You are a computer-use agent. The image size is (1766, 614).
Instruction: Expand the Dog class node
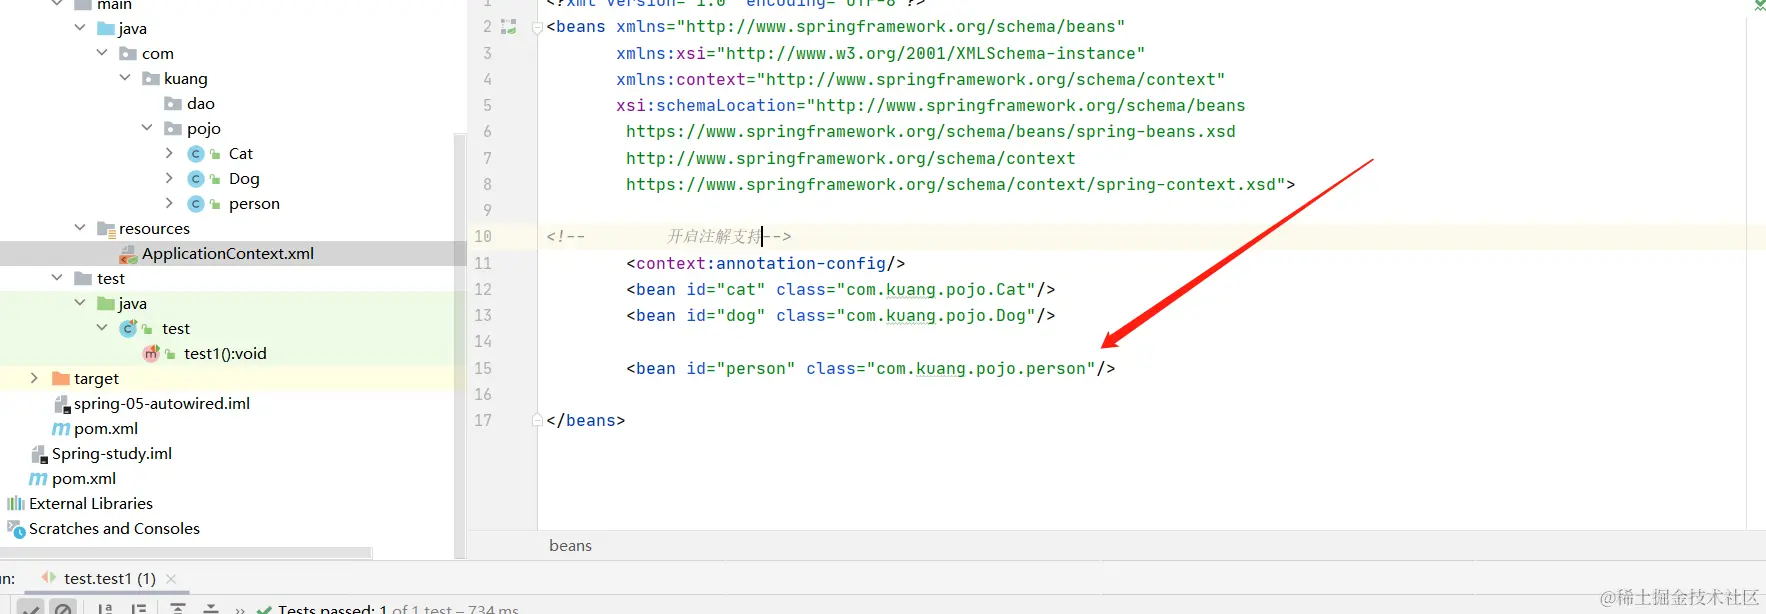coord(169,178)
